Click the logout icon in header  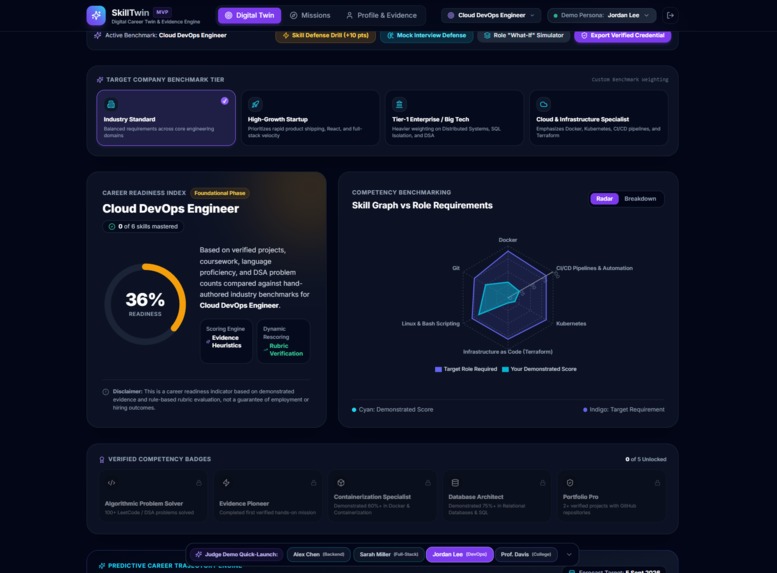[670, 15]
